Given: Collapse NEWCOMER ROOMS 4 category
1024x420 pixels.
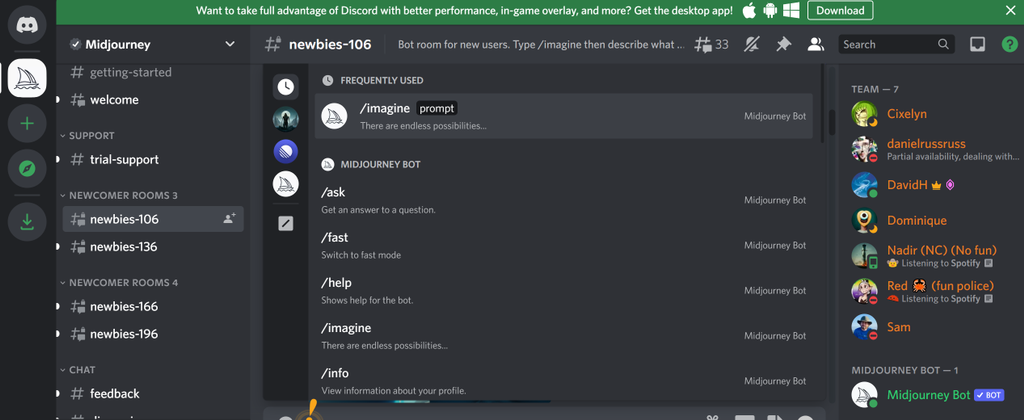Looking at the screenshot, I should (x=123, y=283).
